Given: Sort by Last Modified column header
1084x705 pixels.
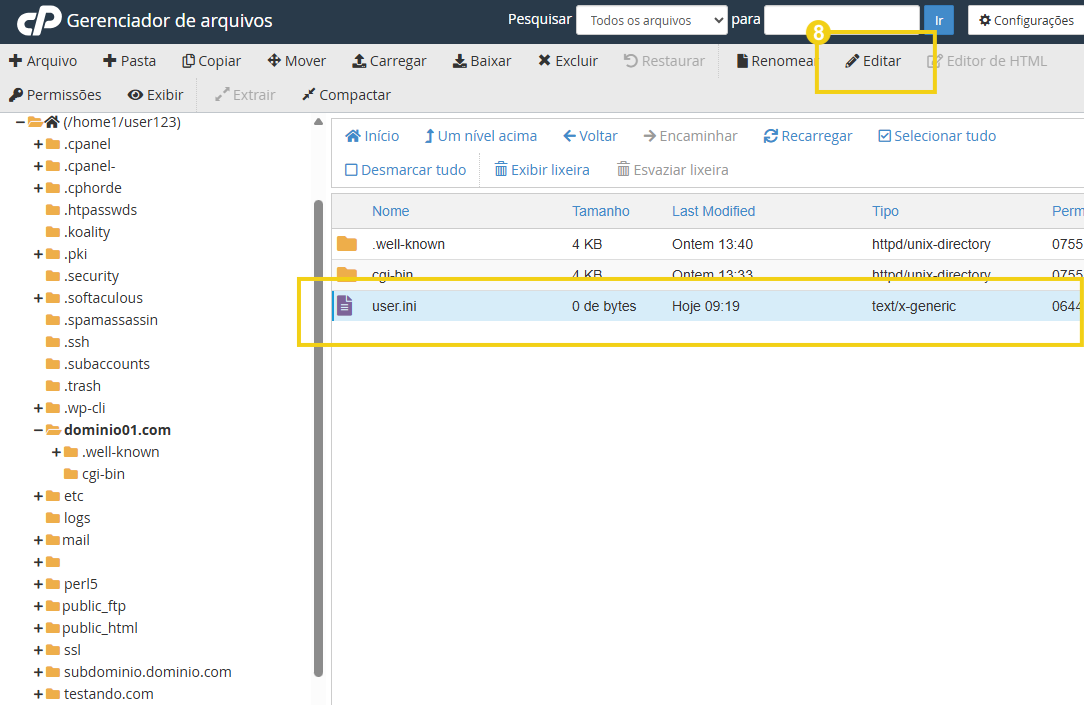Looking at the screenshot, I should (713, 211).
